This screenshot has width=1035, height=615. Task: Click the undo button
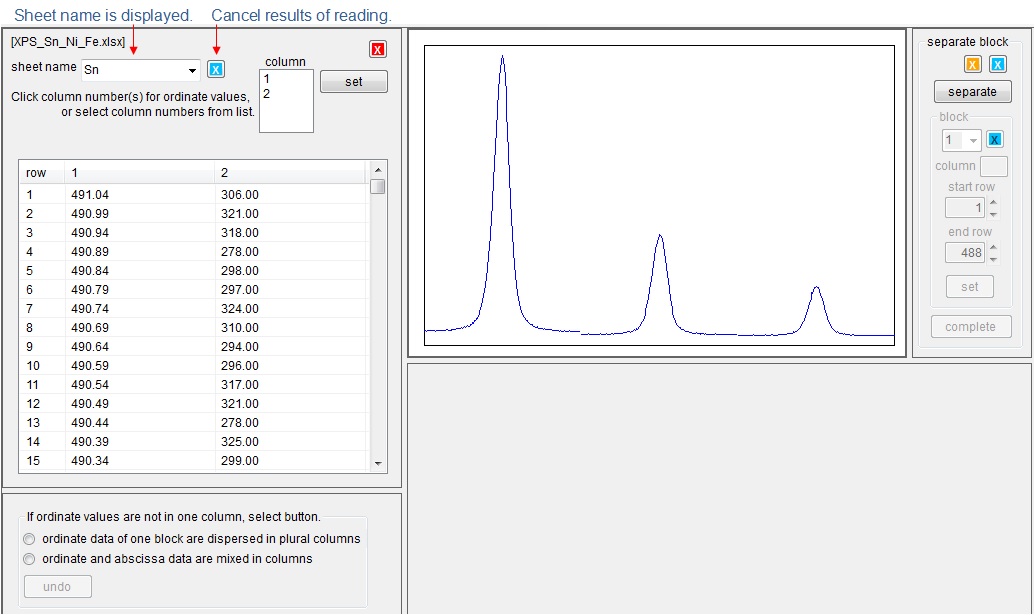pyautogui.click(x=57, y=587)
